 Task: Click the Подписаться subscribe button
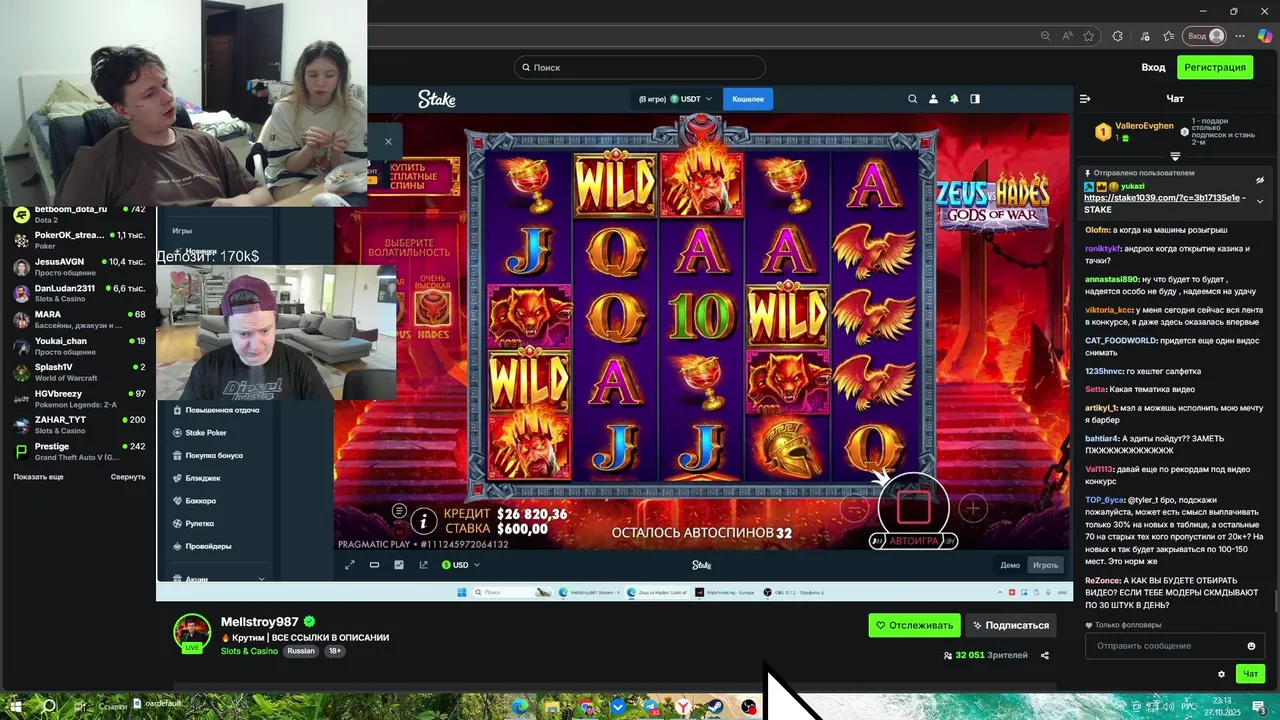(1010, 625)
